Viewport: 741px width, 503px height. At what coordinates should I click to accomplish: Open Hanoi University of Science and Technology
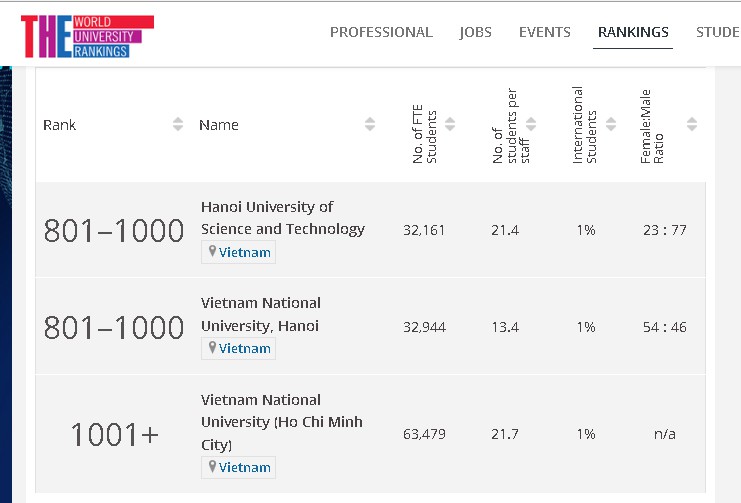[283, 218]
